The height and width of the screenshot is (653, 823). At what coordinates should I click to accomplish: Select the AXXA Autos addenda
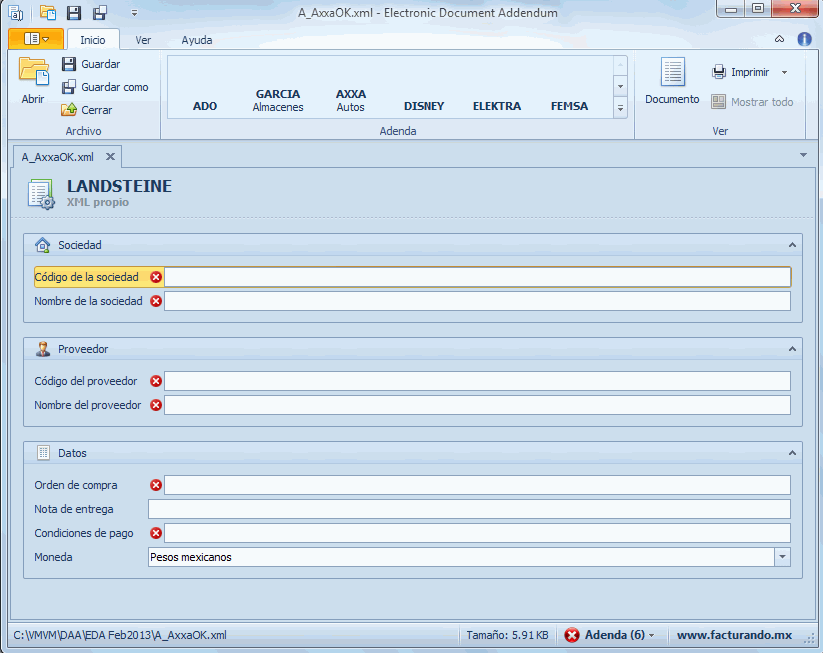coord(350,100)
